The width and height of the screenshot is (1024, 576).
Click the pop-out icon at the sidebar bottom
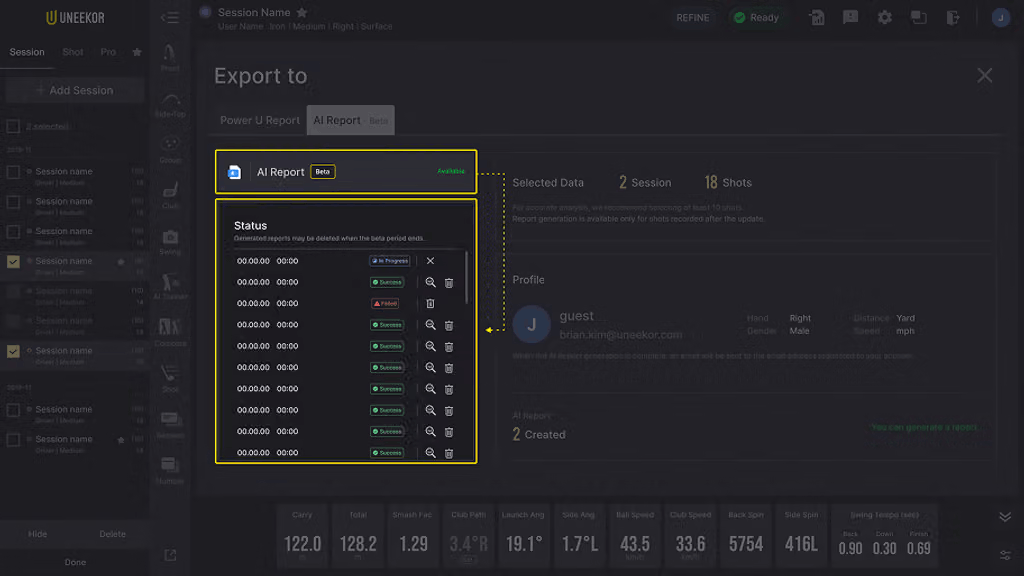(x=170, y=555)
